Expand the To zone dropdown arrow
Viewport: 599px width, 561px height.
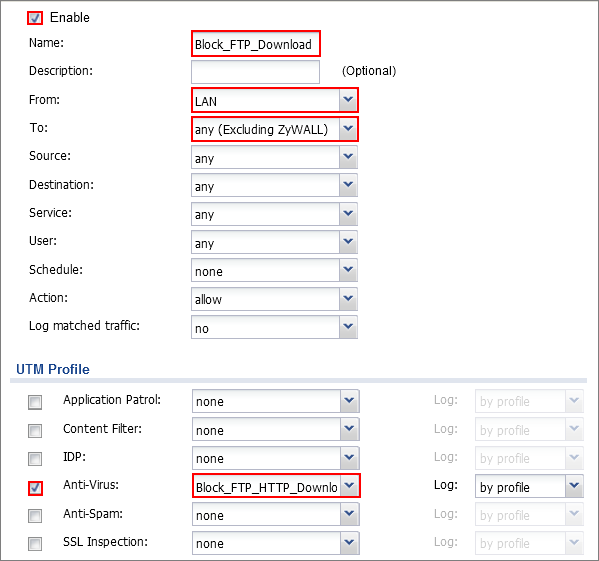[348, 129]
